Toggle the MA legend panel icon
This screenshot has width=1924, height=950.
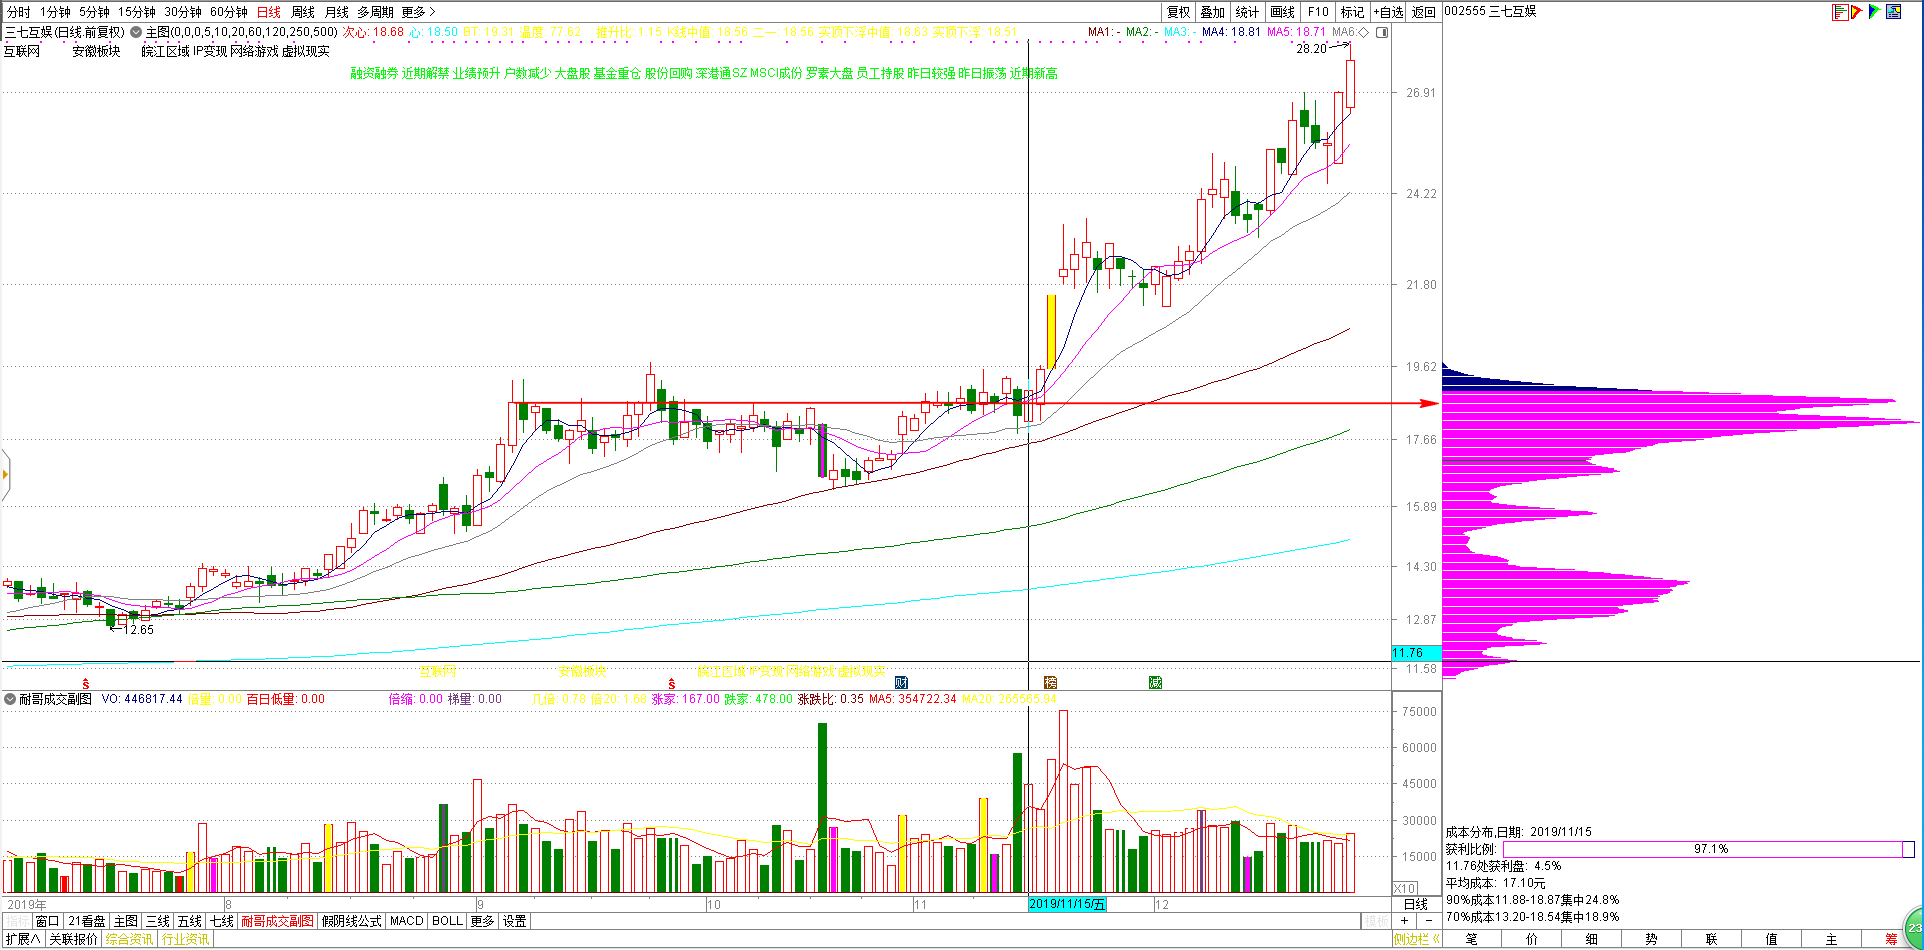click(x=1382, y=32)
